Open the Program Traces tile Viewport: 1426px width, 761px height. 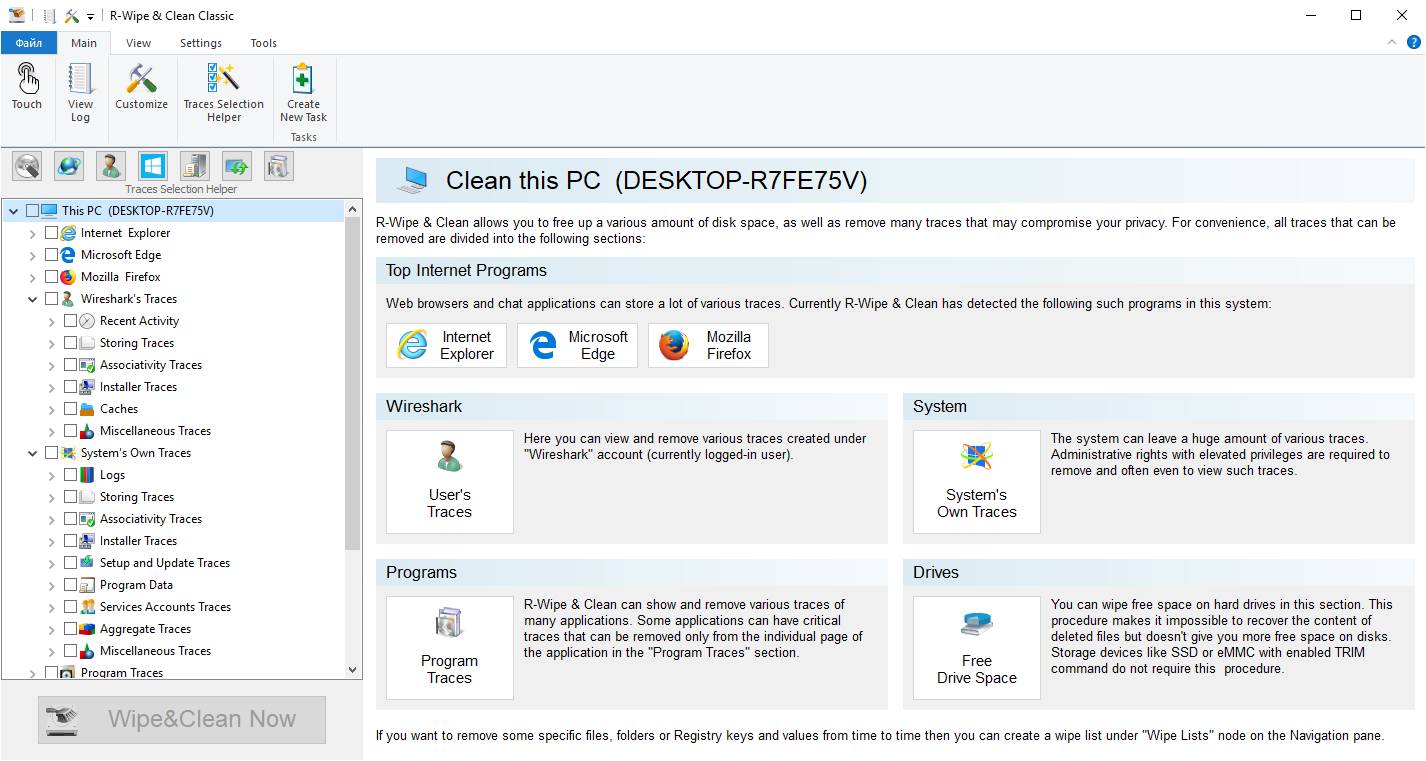click(x=450, y=648)
